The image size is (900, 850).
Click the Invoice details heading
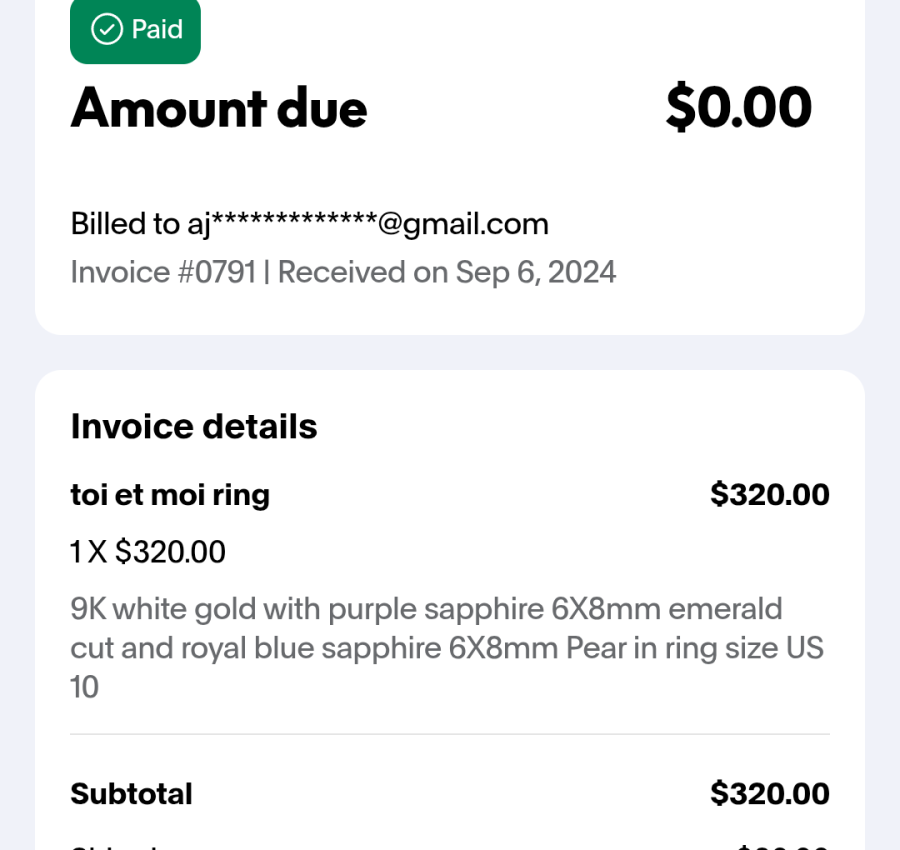pyautogui.click(x=194, y=426)
